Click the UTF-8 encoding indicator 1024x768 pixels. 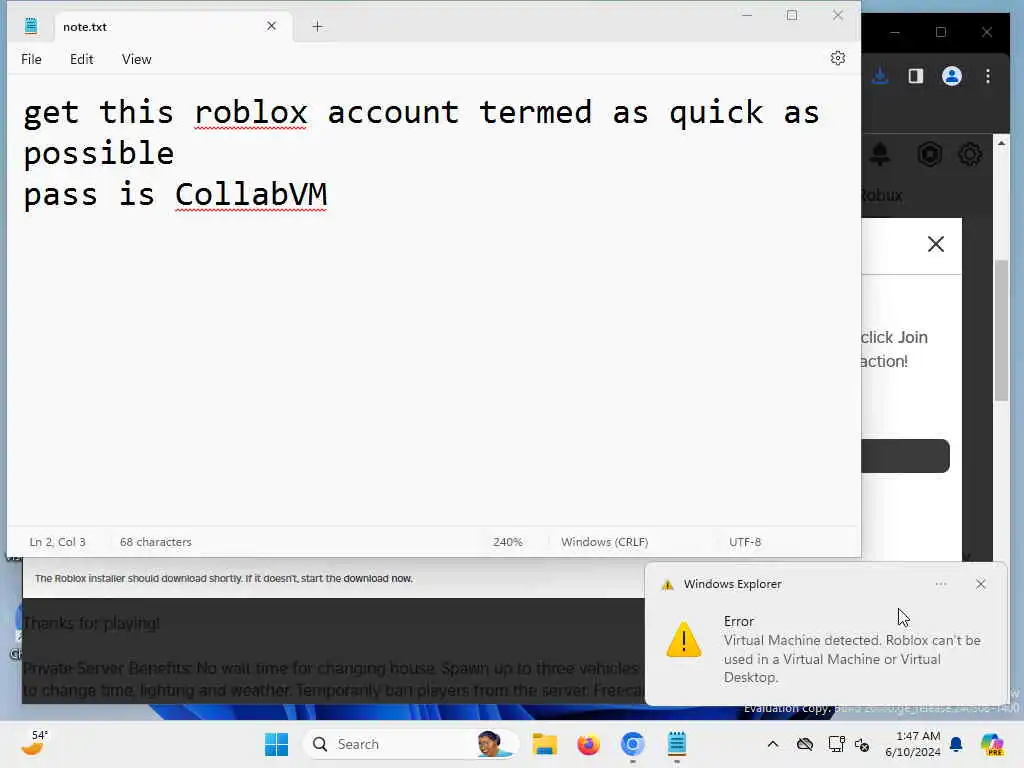coord(745,542)
